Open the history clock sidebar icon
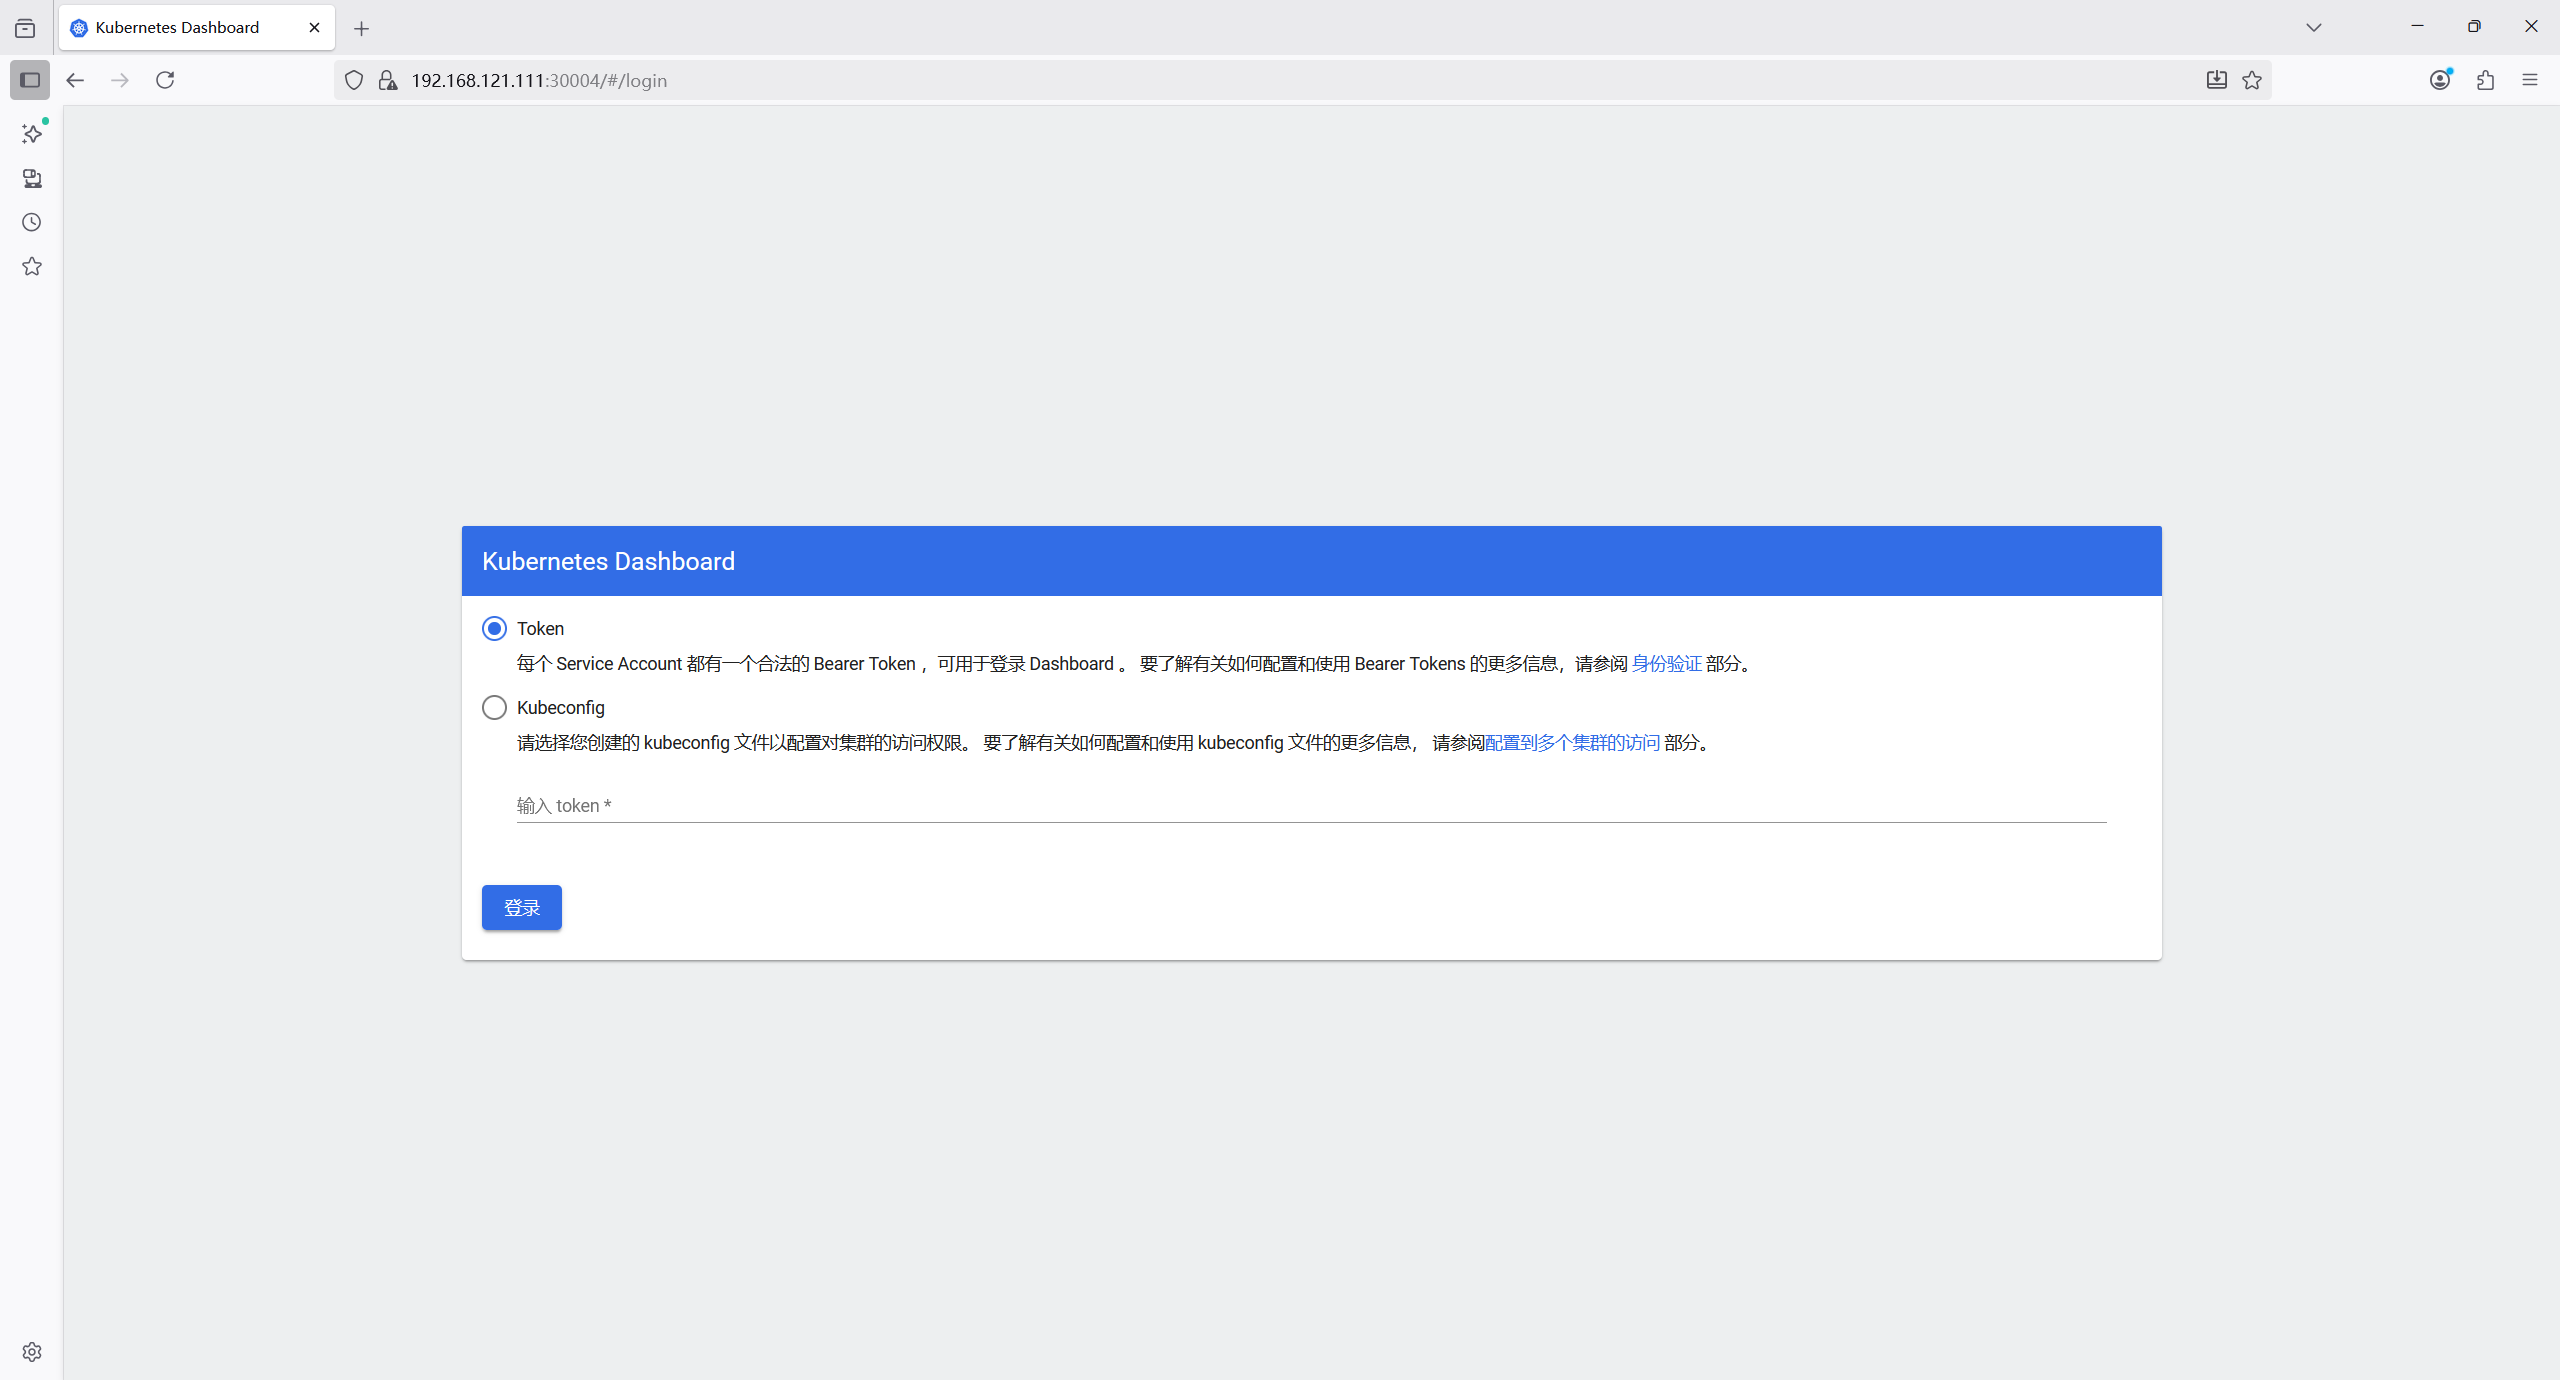This screenshot has height=1380, width=2560. (x=32, y=222)
